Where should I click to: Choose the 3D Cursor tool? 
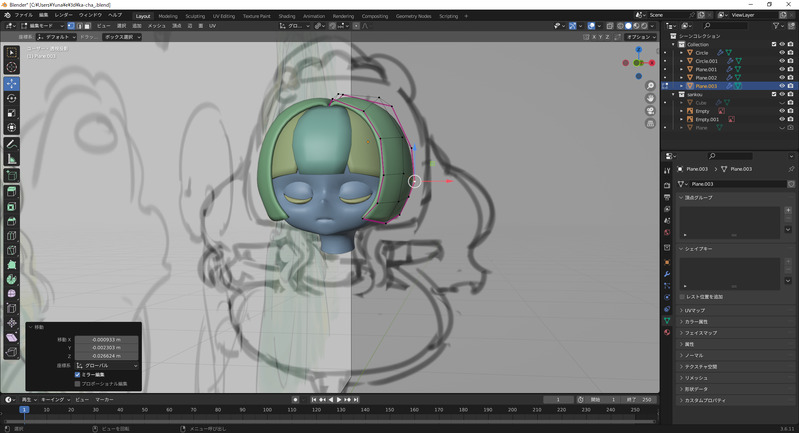click(12, 67)
